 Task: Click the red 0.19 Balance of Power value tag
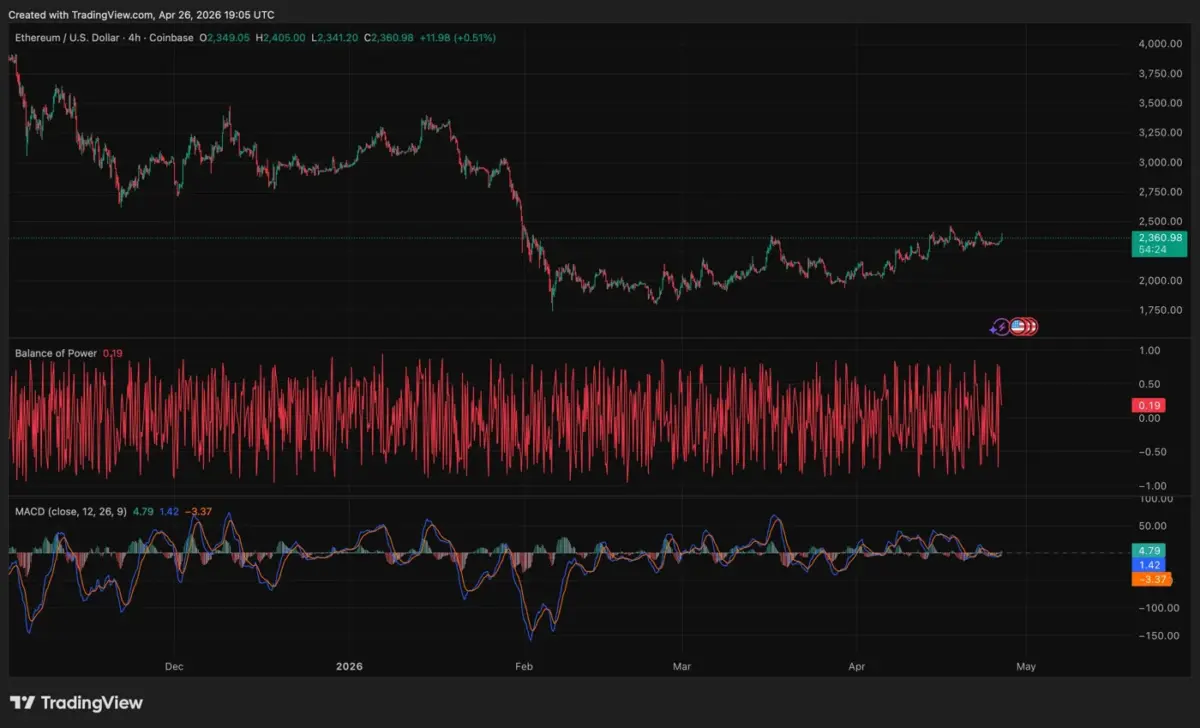coord(1147,405)
